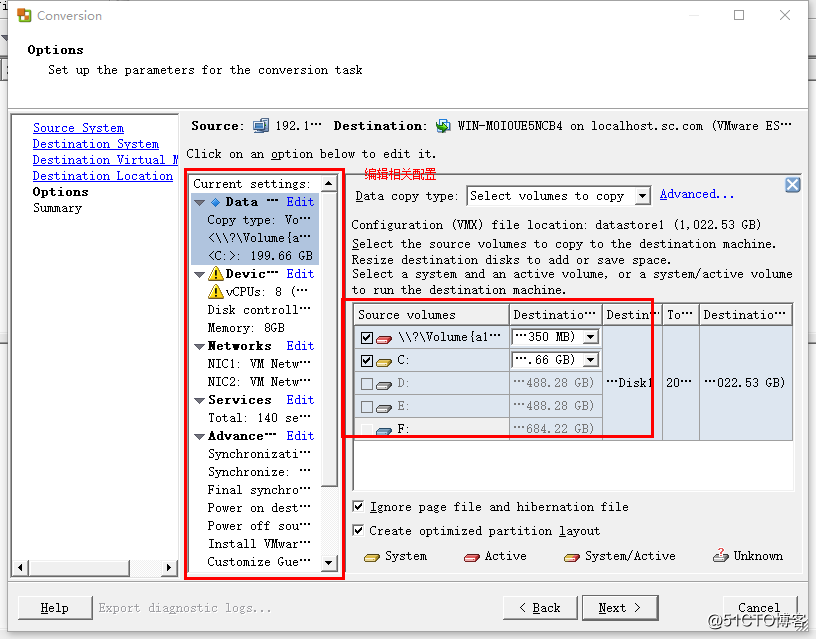Open the Advanced... data copy link

point(697,195)
